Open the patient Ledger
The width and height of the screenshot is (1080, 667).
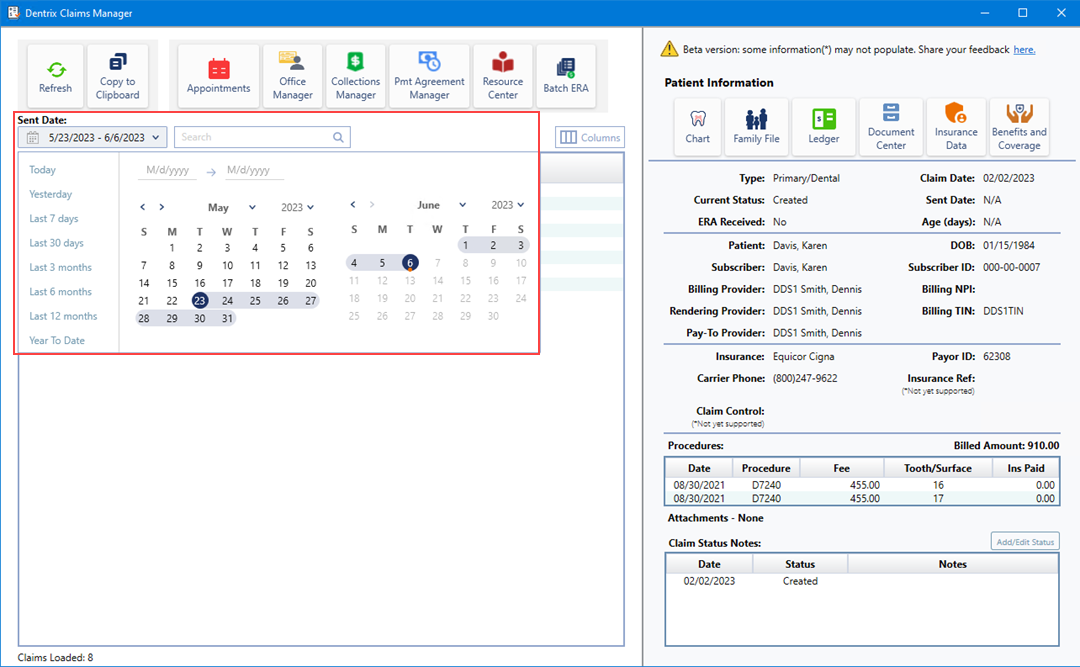[x=824, y=127]
